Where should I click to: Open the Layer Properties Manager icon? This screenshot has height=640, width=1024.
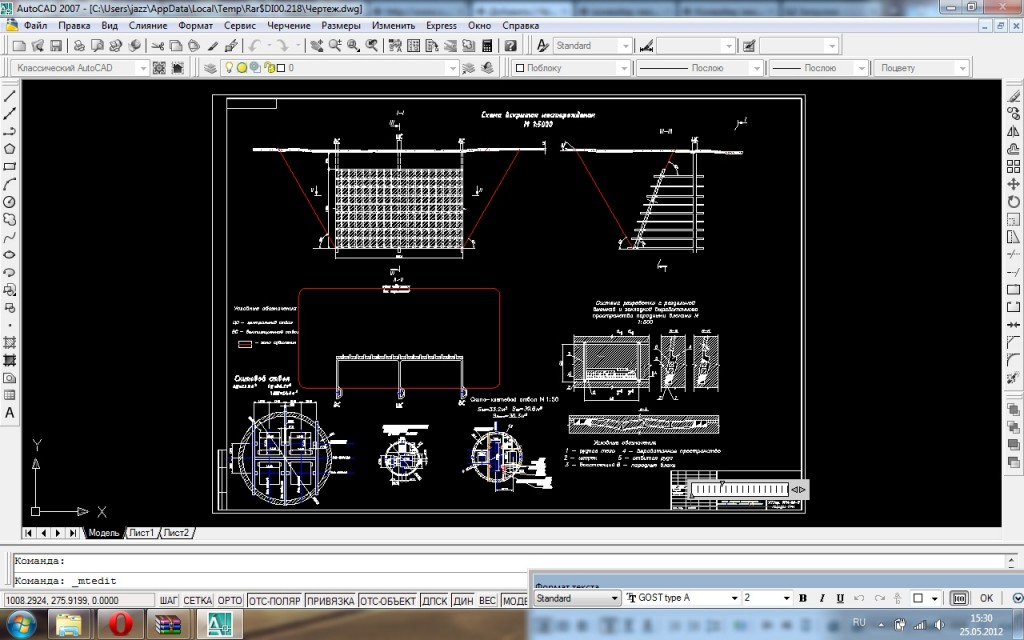[x=210, y=68]
